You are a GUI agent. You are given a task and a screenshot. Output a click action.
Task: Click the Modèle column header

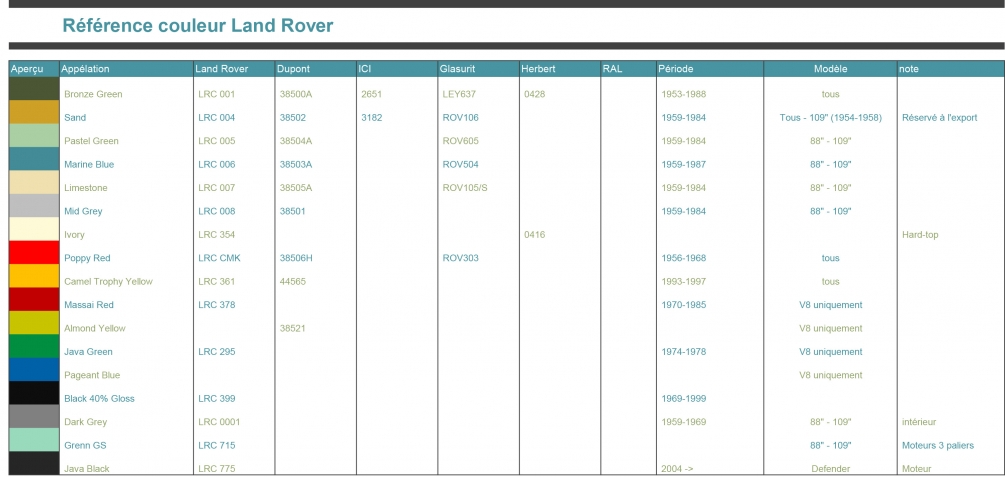(831, 69)
